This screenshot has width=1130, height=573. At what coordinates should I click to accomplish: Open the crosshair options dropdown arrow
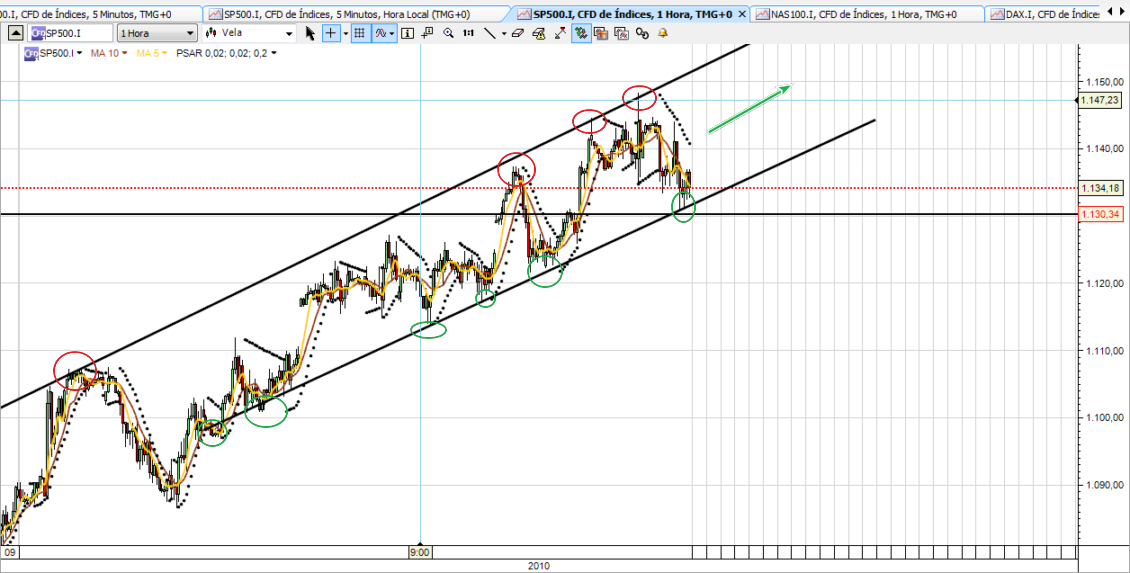(x=346, y=33)
